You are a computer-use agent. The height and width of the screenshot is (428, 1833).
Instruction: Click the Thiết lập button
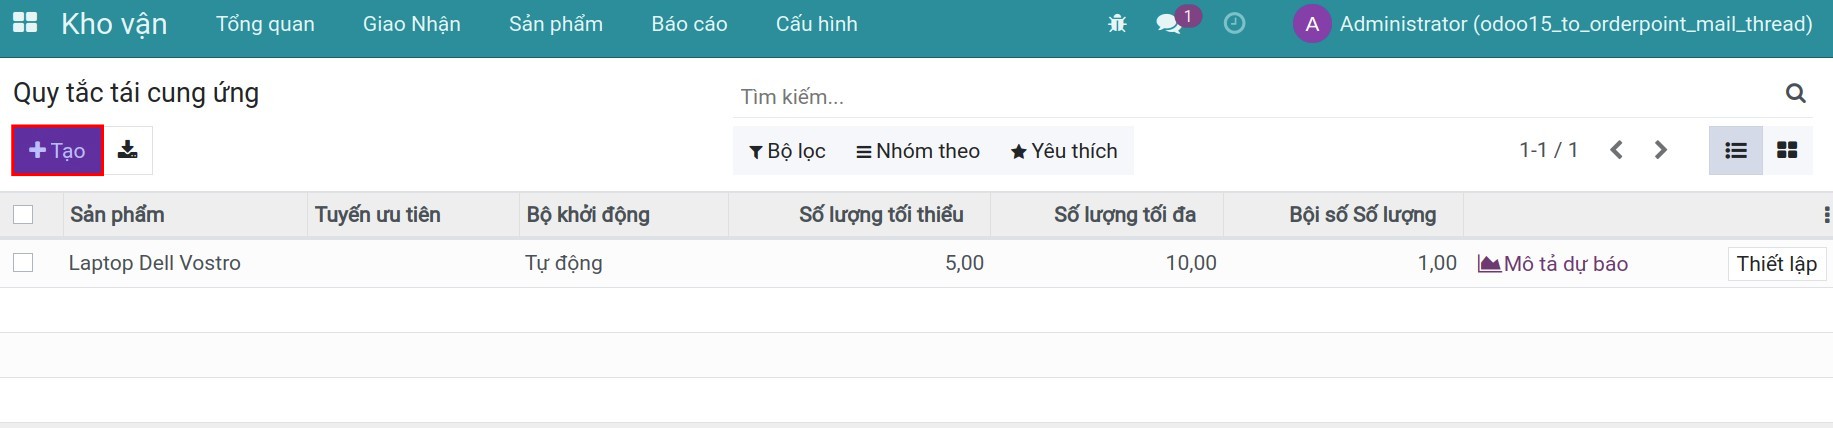tap(1776, 264)
